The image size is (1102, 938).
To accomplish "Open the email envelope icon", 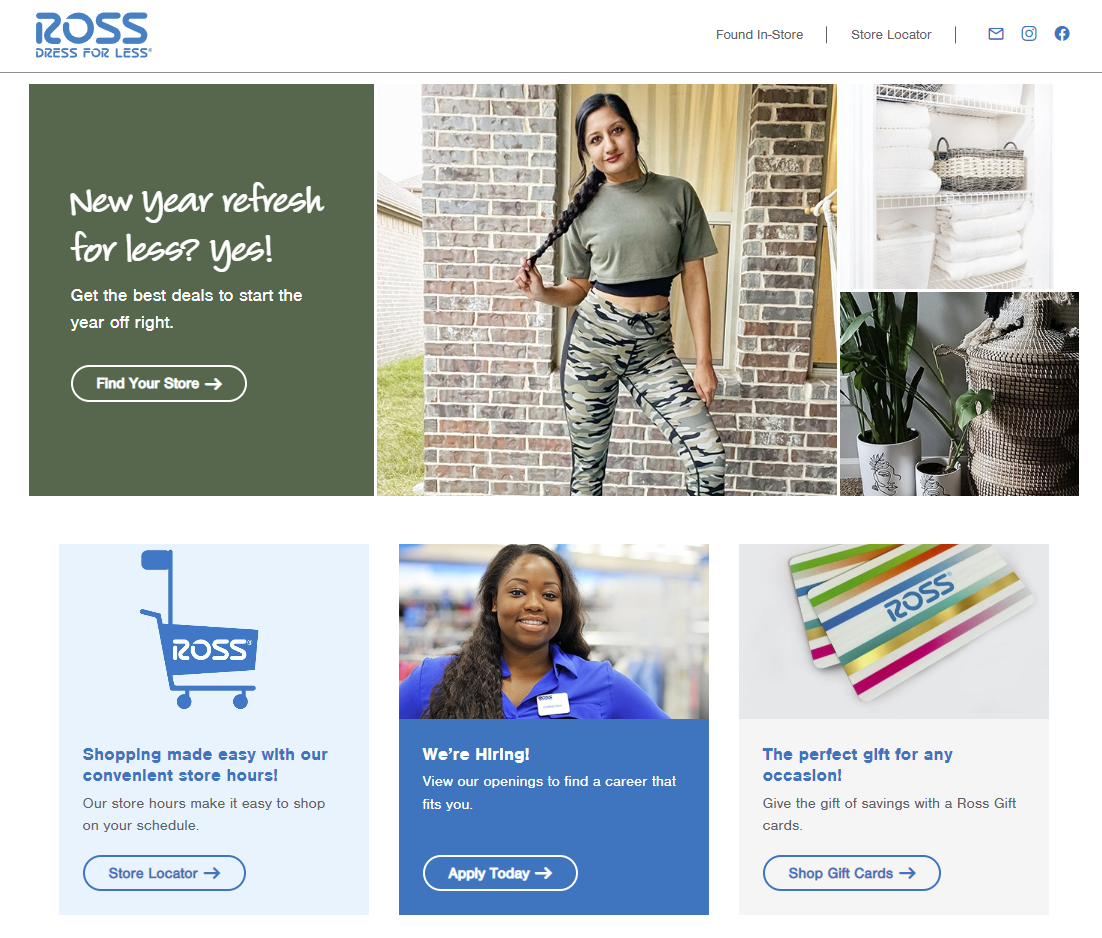I will point(995,34).
